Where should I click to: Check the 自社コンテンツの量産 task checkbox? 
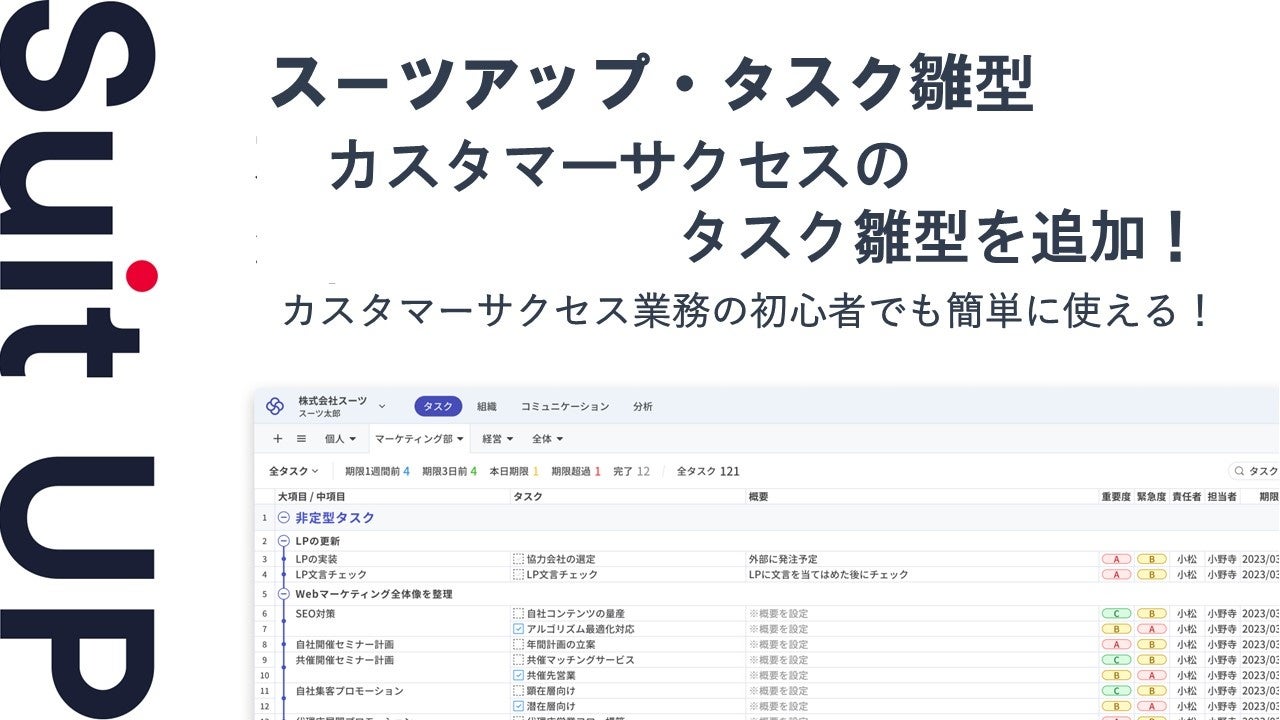click(518, 613)
